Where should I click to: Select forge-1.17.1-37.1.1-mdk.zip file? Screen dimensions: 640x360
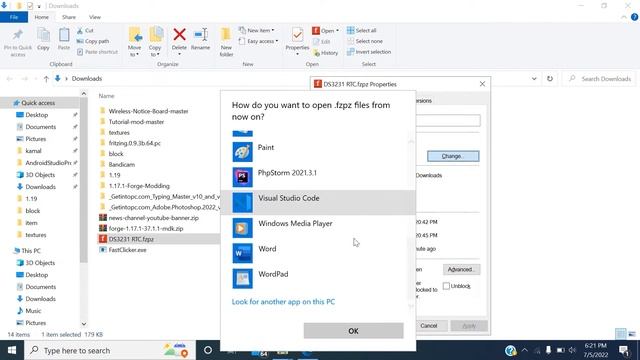tap(146, 229)
